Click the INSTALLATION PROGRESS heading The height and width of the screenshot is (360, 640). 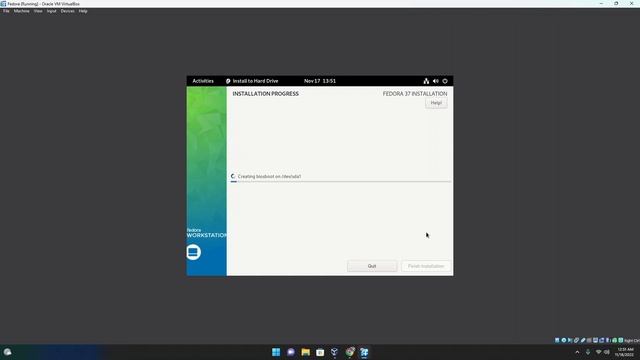click(x=265, y=93)
